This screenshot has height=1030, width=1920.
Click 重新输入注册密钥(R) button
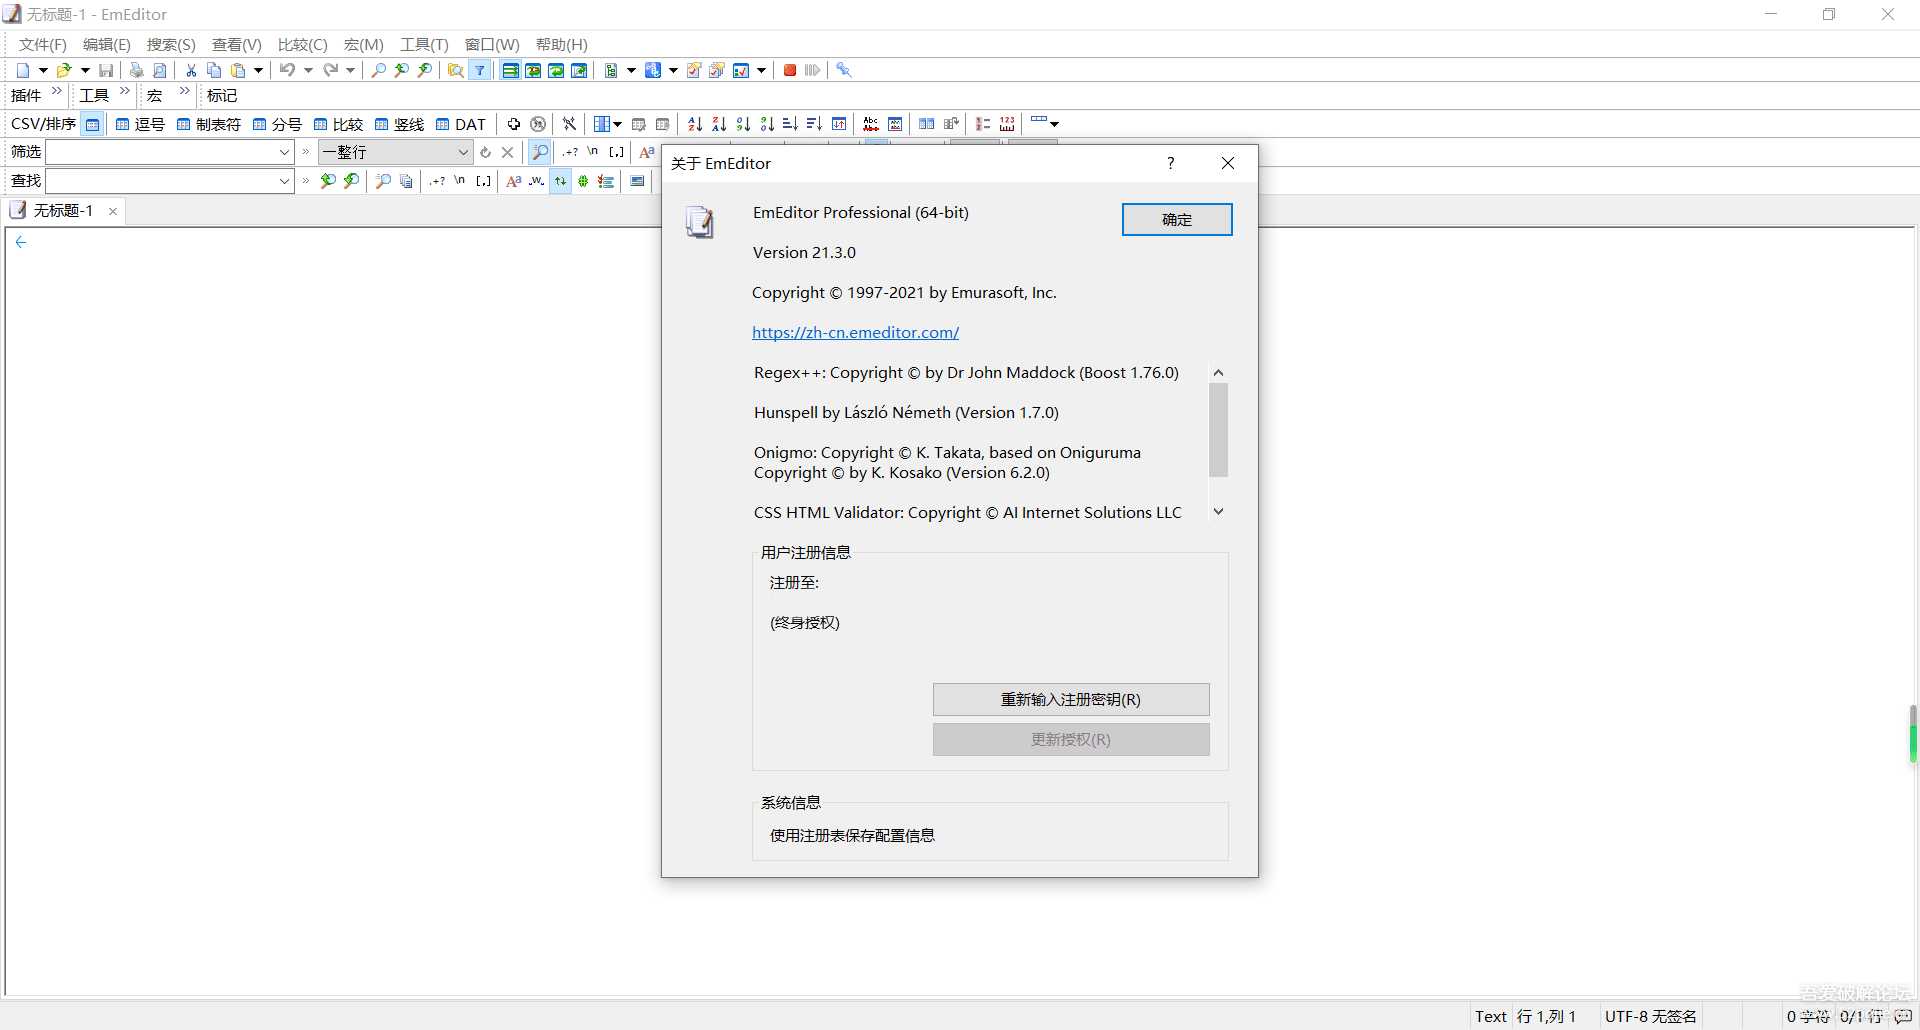pyautogui.click(x=1071, y=700)
